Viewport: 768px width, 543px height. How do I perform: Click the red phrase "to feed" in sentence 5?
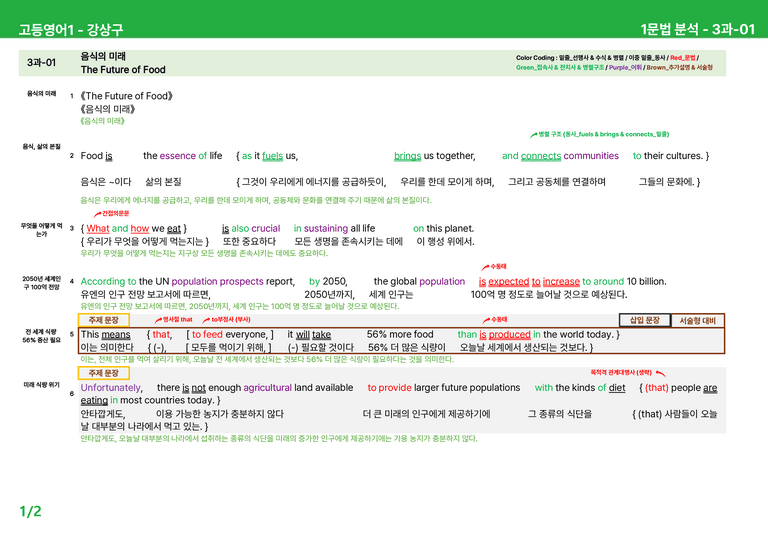click(x=207, y=334)
